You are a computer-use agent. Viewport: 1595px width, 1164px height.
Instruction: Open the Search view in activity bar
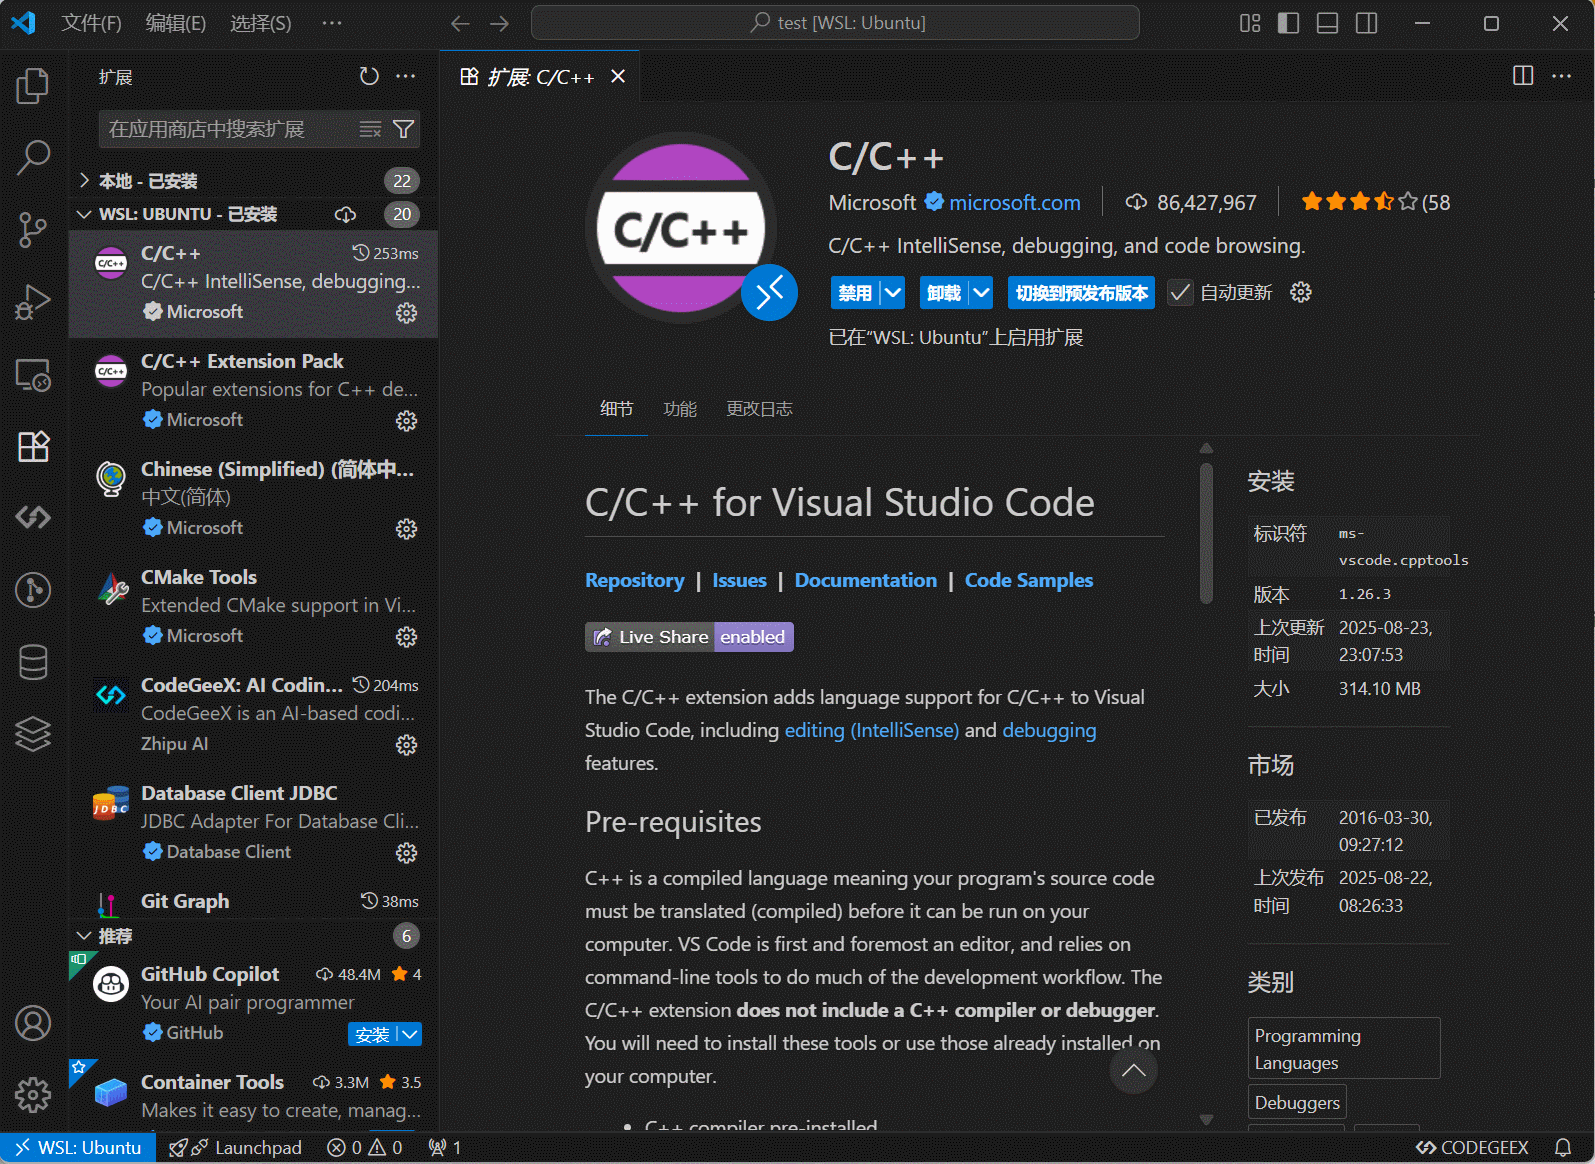(33, 157)
